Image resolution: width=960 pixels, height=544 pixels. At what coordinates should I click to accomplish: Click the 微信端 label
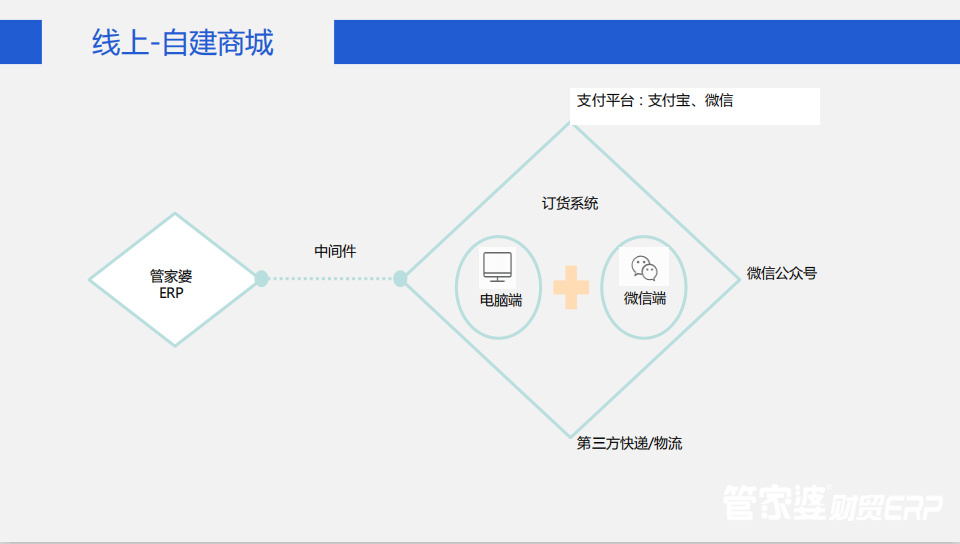point(645,298)
